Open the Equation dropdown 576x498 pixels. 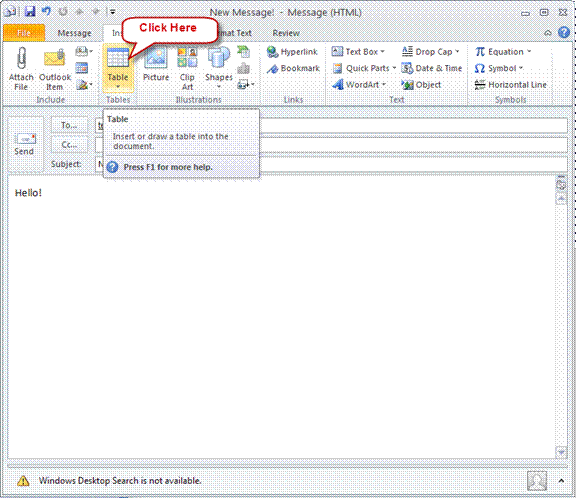click(x=503, y=52)
